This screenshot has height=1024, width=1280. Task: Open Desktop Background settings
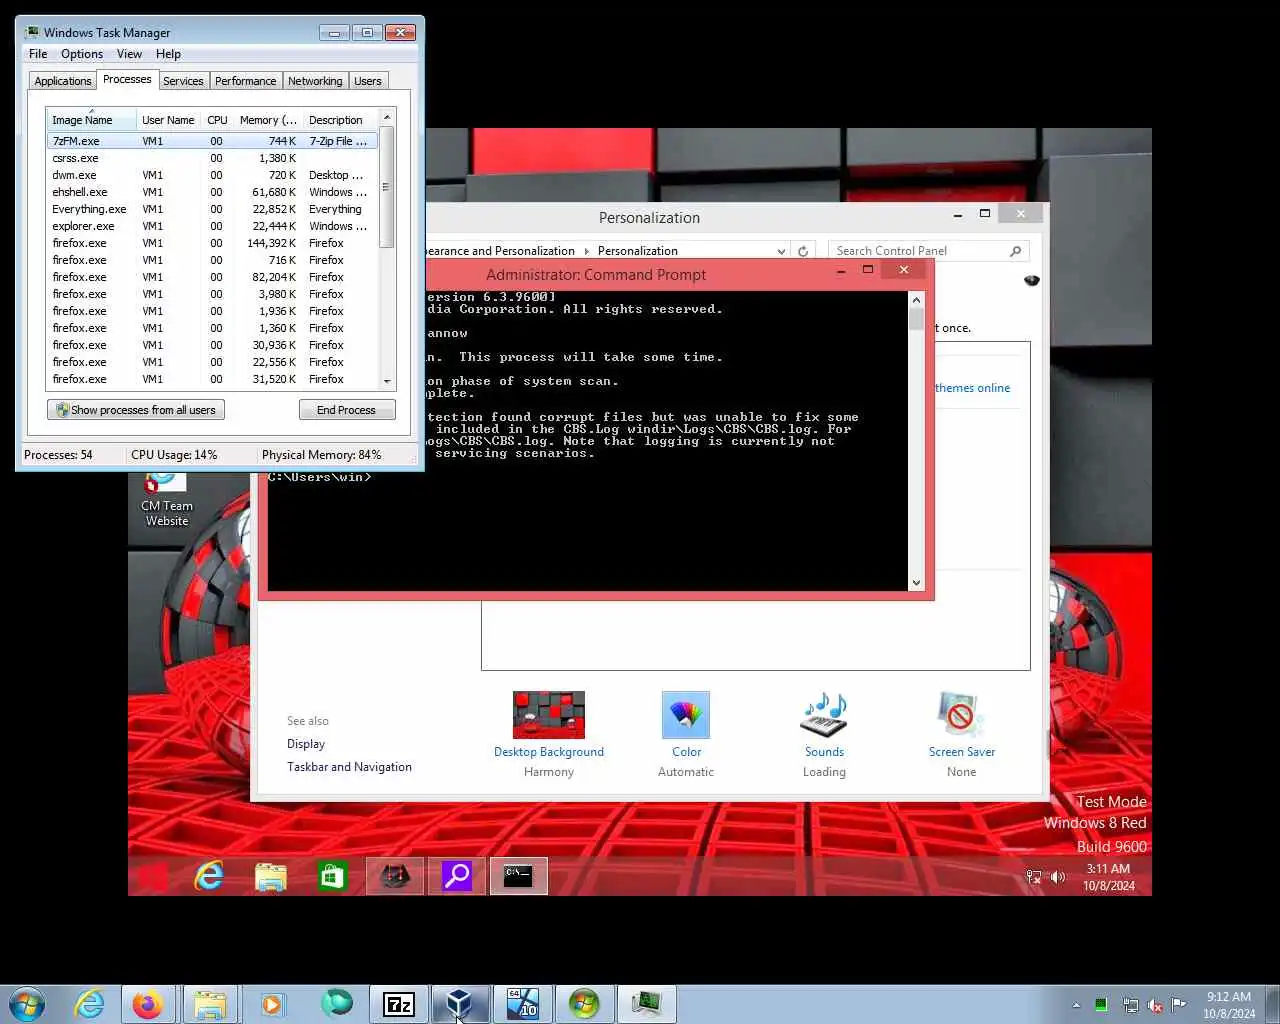pos(549,735)
